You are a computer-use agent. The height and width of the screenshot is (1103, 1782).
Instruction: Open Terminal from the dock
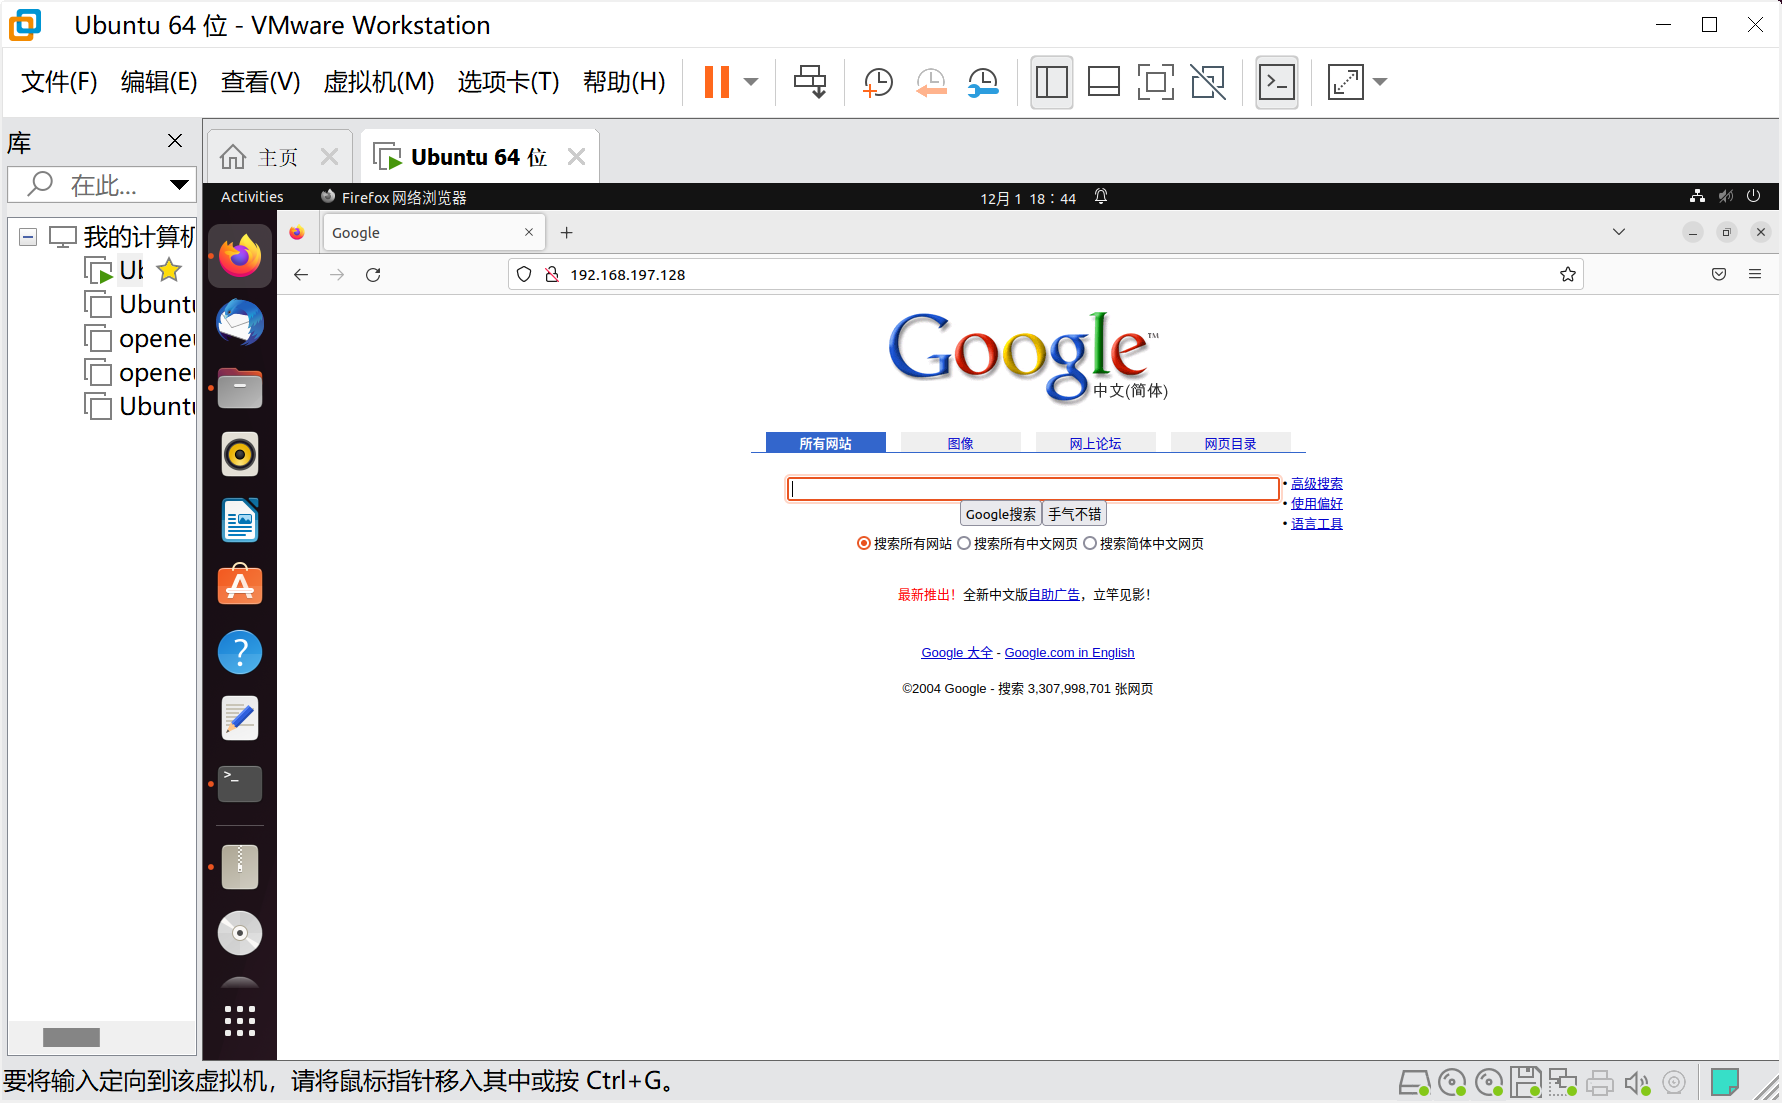240,784
